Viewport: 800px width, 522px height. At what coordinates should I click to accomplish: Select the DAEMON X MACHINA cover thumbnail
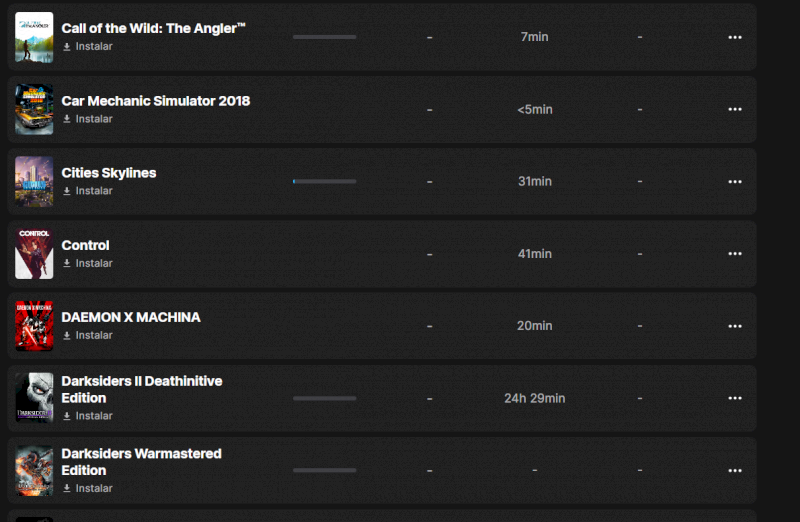pyautogui.click(x=34, y=326)
